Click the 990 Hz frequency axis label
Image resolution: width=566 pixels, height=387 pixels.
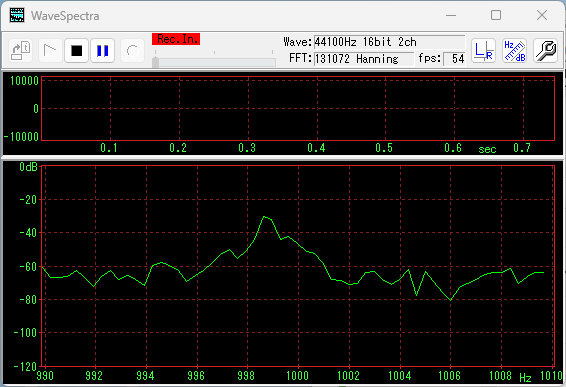point(45,376)
